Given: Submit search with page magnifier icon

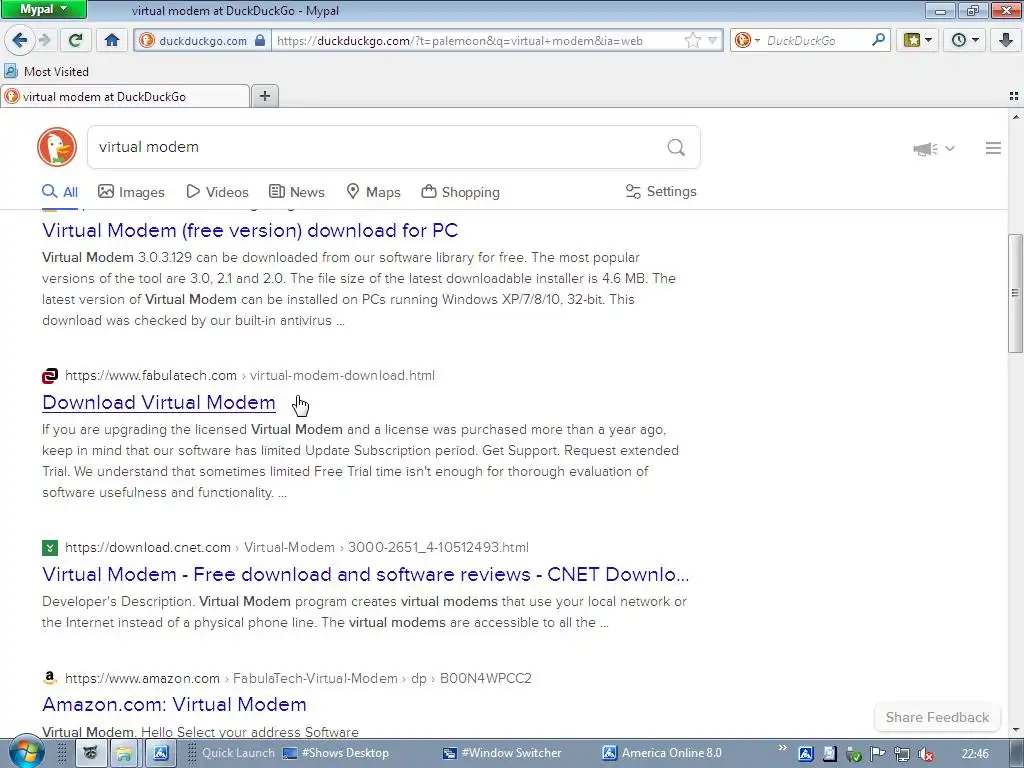Looking at the screenshot, I should pos(676,147).
